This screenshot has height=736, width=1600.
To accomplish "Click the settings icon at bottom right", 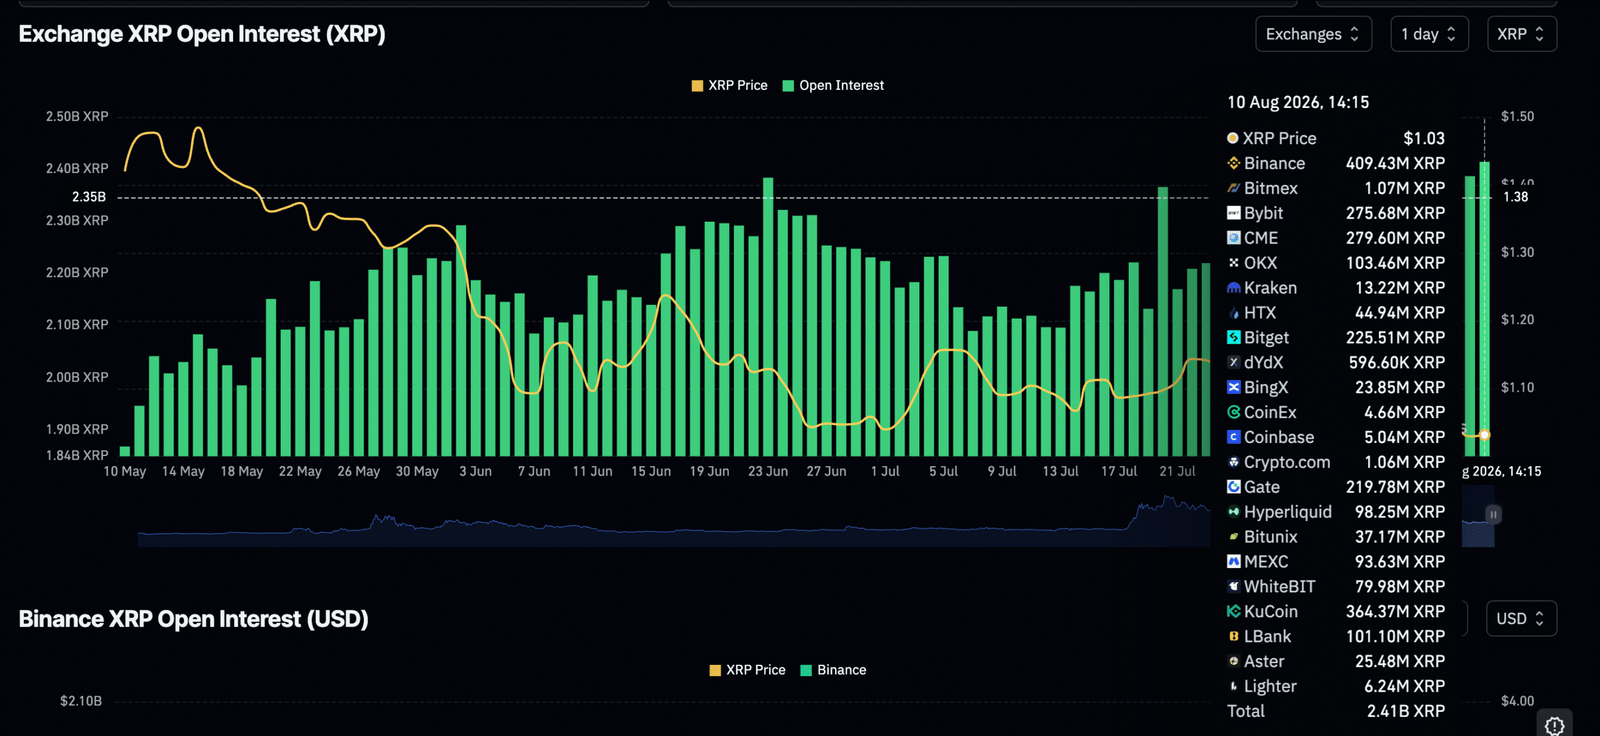I will tap(1554, 725).
